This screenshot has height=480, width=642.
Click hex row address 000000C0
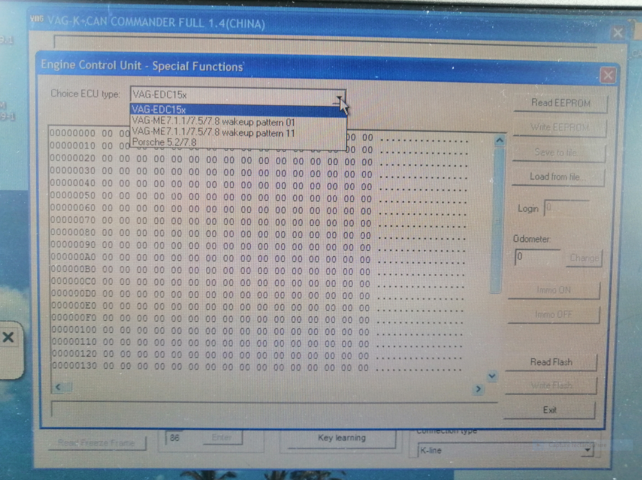pos(74,281)
